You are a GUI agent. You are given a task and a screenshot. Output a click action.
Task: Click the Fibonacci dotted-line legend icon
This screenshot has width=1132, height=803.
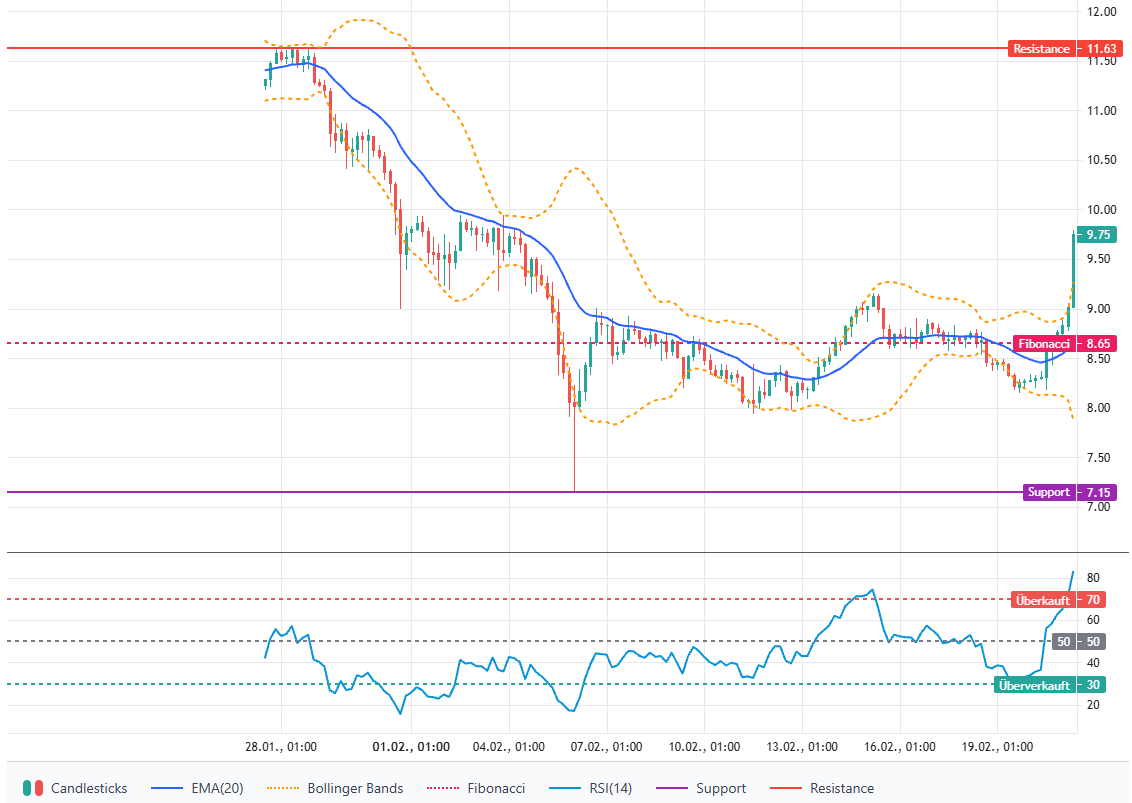coord(441,788)
